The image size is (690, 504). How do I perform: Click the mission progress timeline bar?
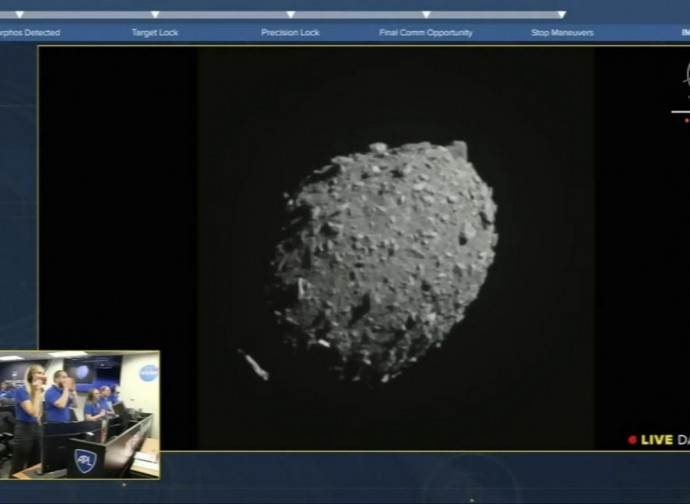pos(283,15)
